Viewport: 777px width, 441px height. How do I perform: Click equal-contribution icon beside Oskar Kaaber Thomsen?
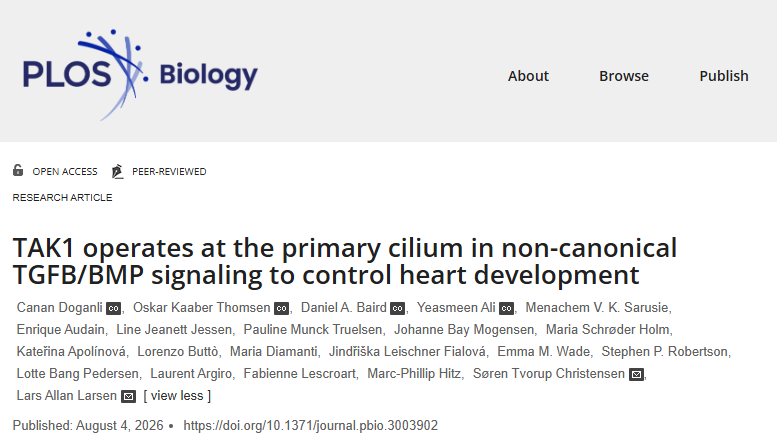[281, 308]
